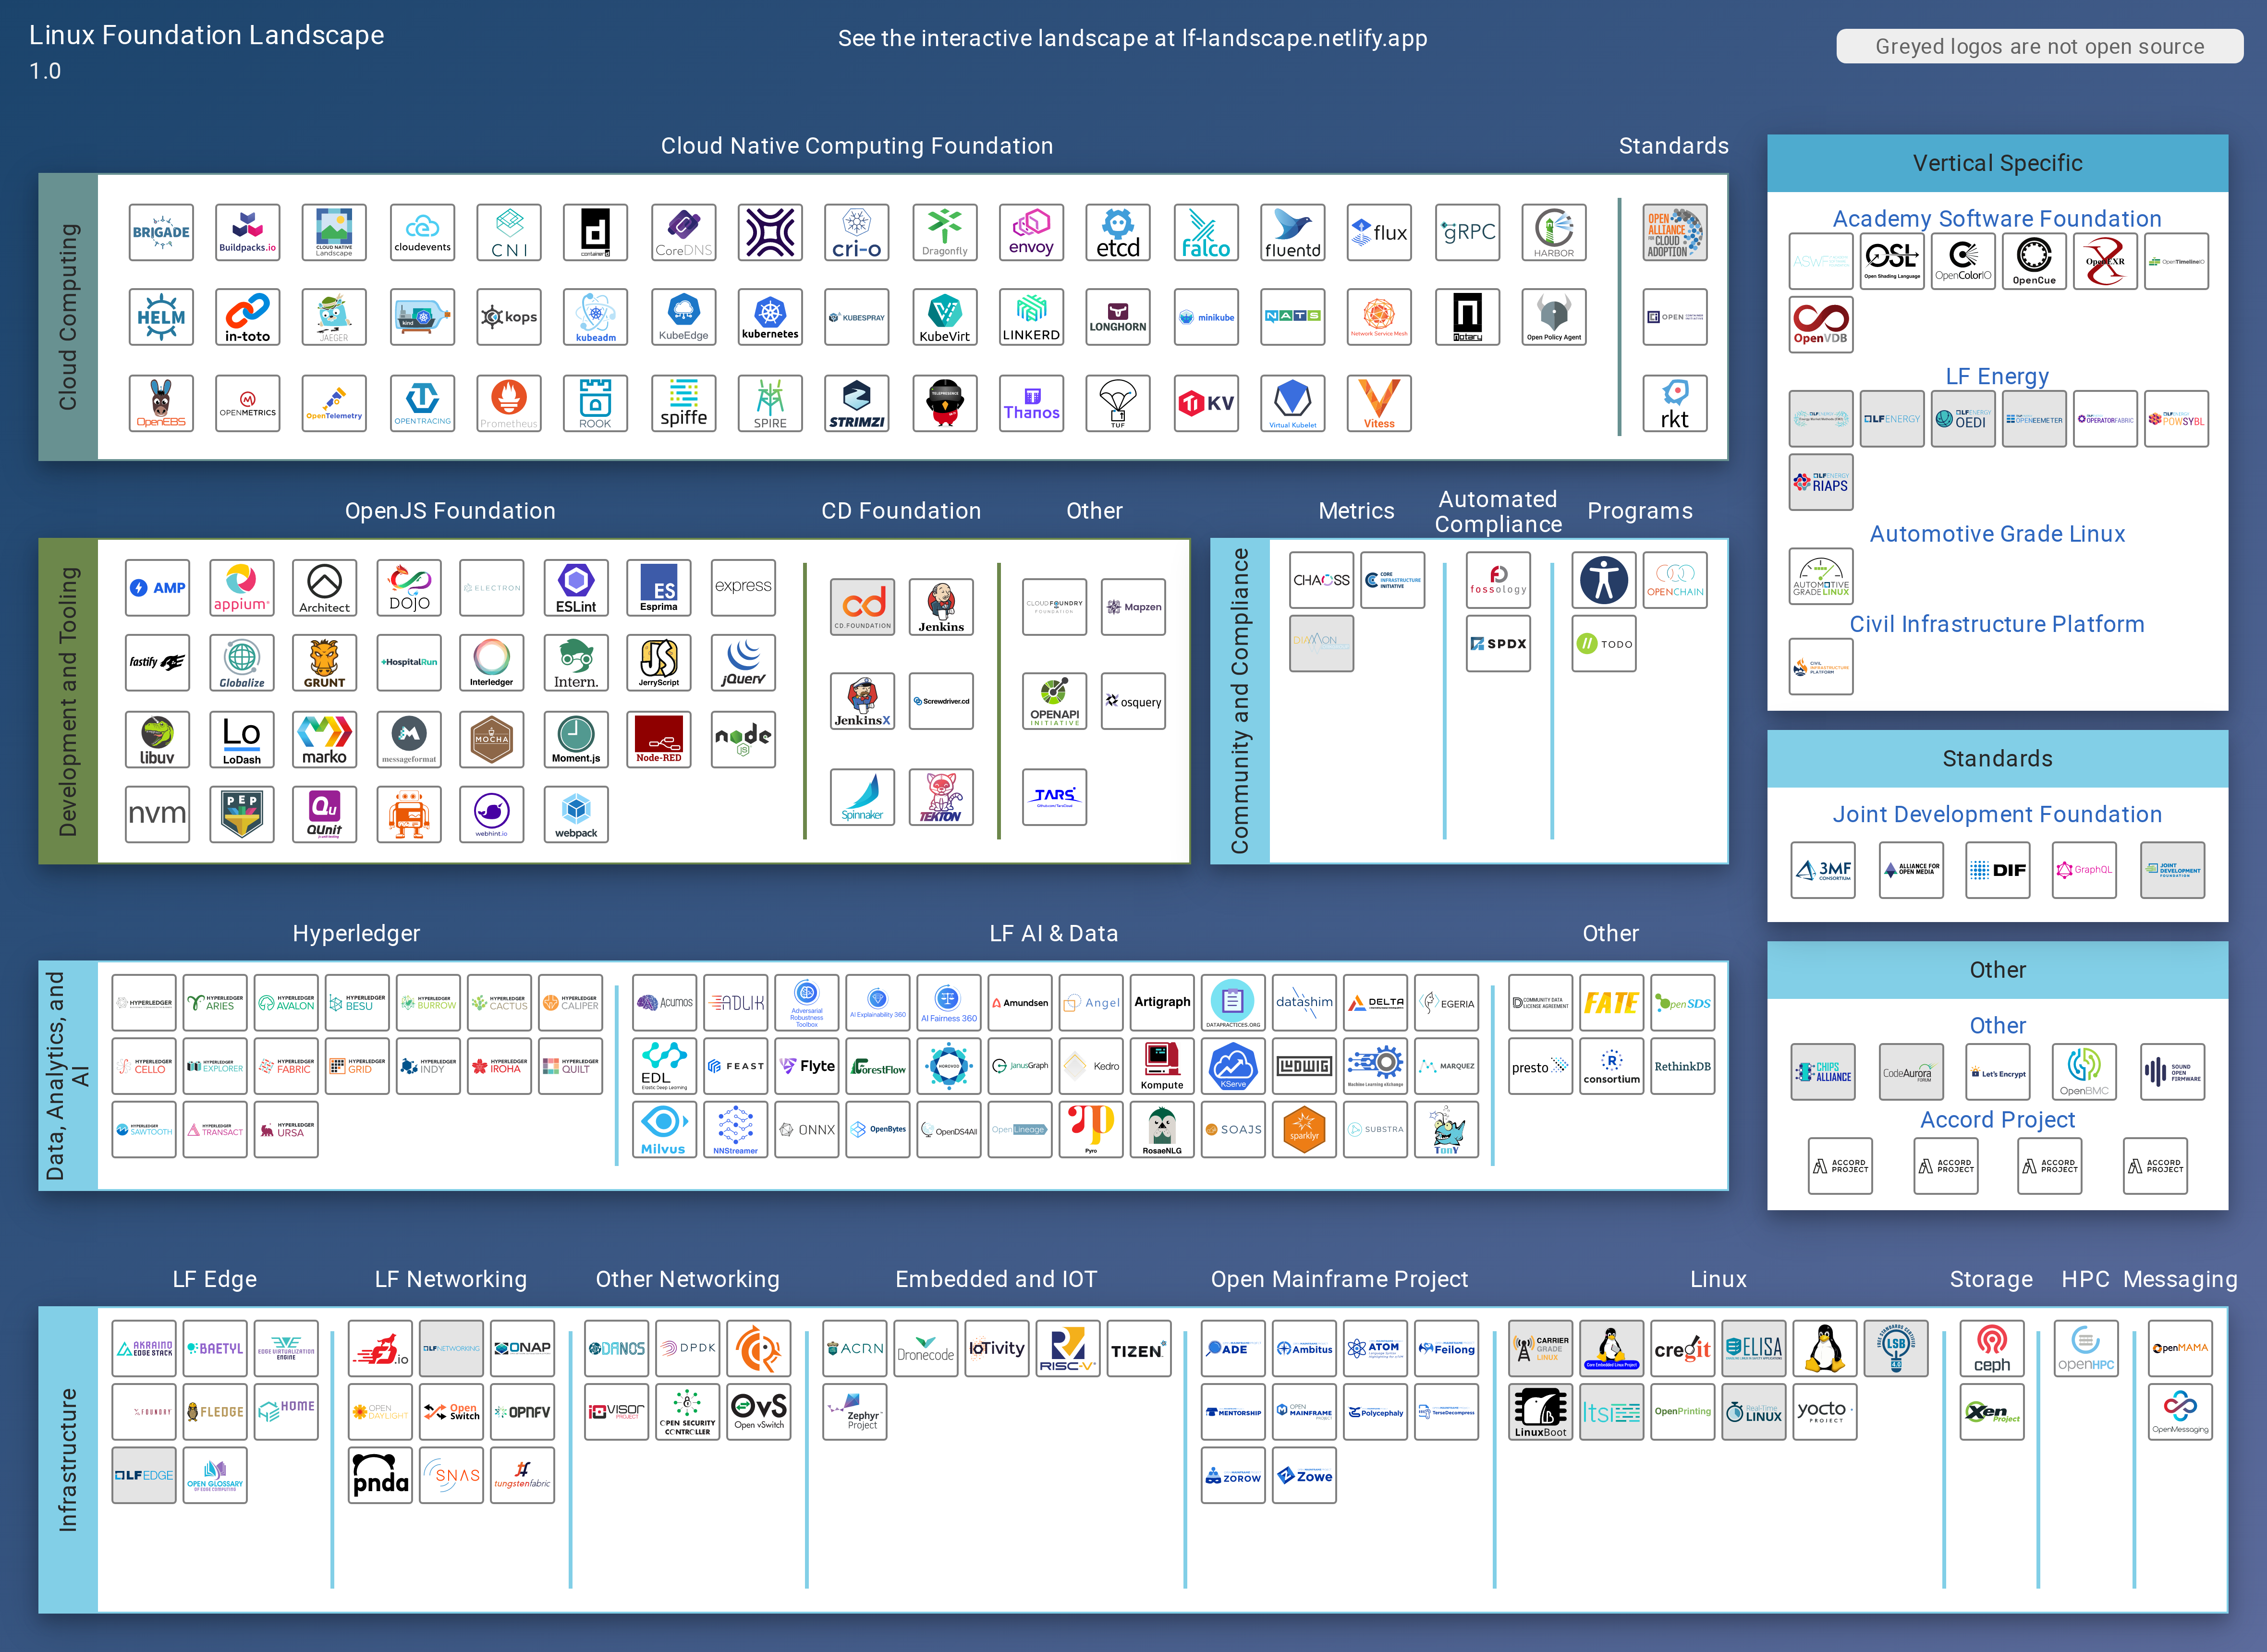This screenshot has width=2267, height=1652.
Task: Click the lf-landscape.netlify.app header text
Action: [x=1304, y=38]
